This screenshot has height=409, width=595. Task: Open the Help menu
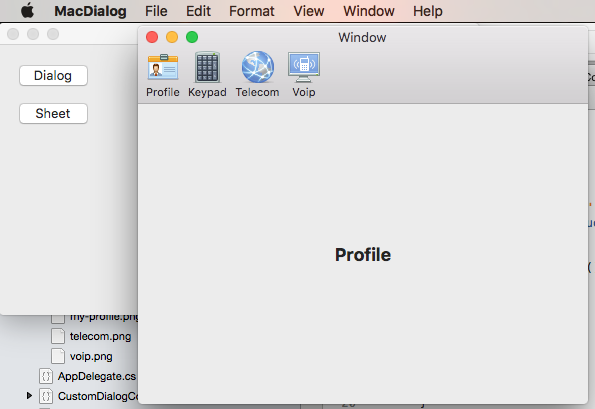coord(428,11)
